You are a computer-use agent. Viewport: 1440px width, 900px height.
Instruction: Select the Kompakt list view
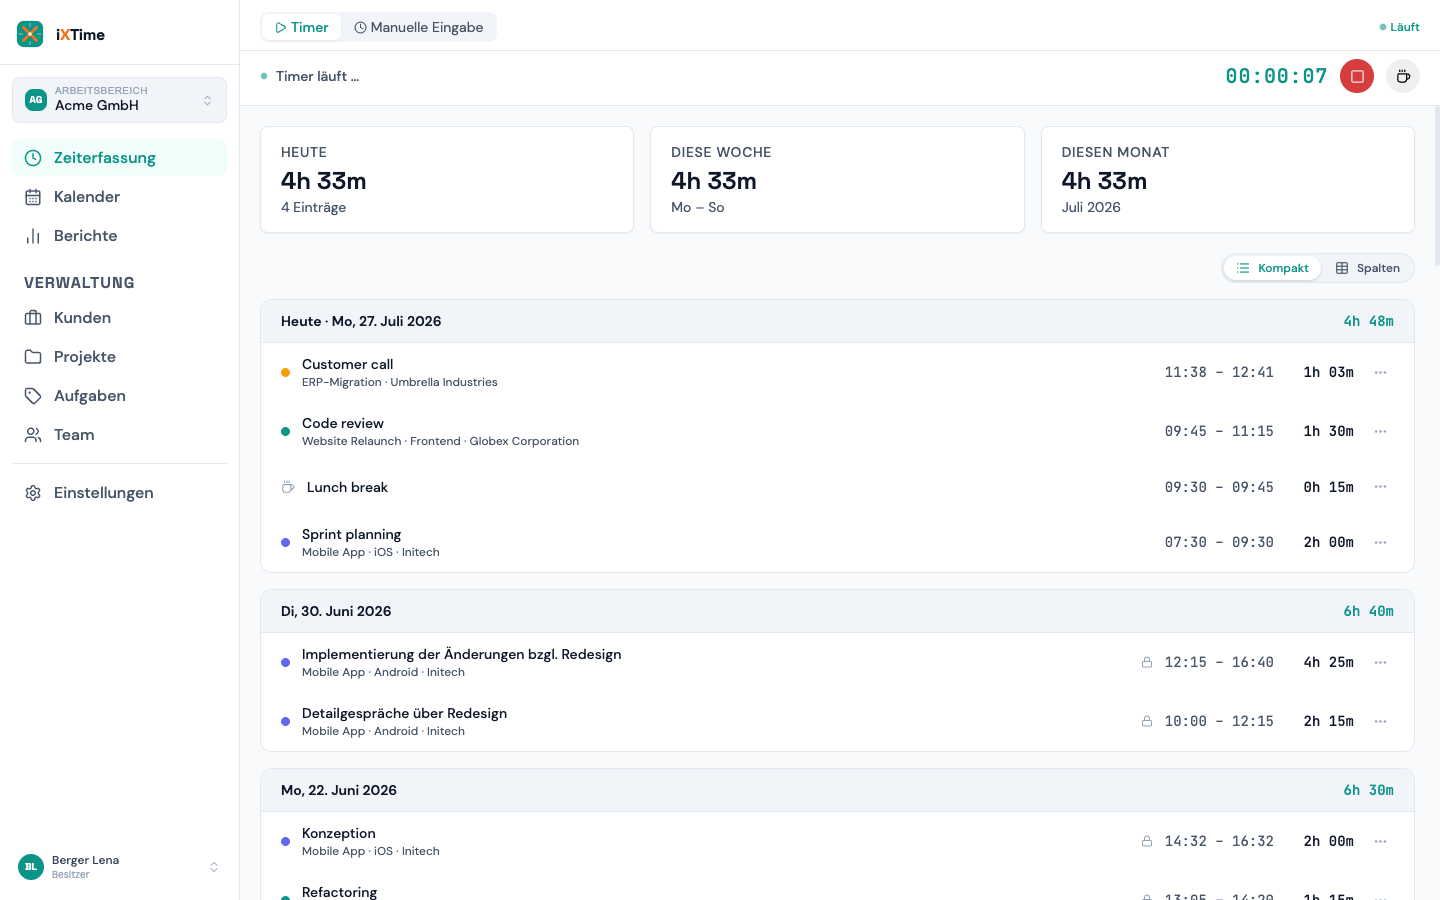click(x=1272, y=268)
